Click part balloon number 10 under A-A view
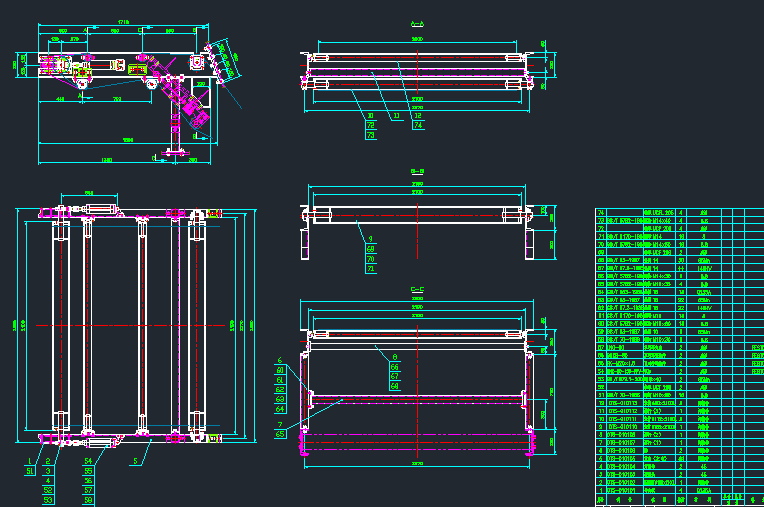 click(x=371, y=116)
